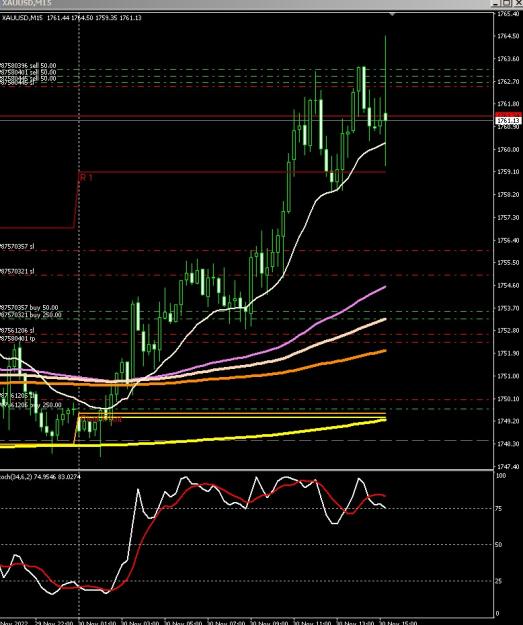
Task: Click take-profit label #87580401 tp
Action: pyautogui.click(x=18, y=338)
